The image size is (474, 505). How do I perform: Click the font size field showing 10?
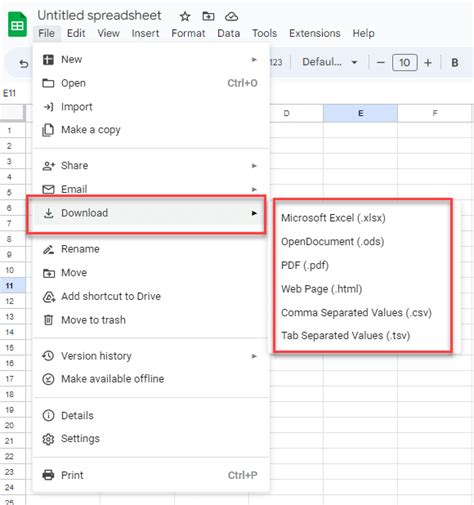click(405, 63)
